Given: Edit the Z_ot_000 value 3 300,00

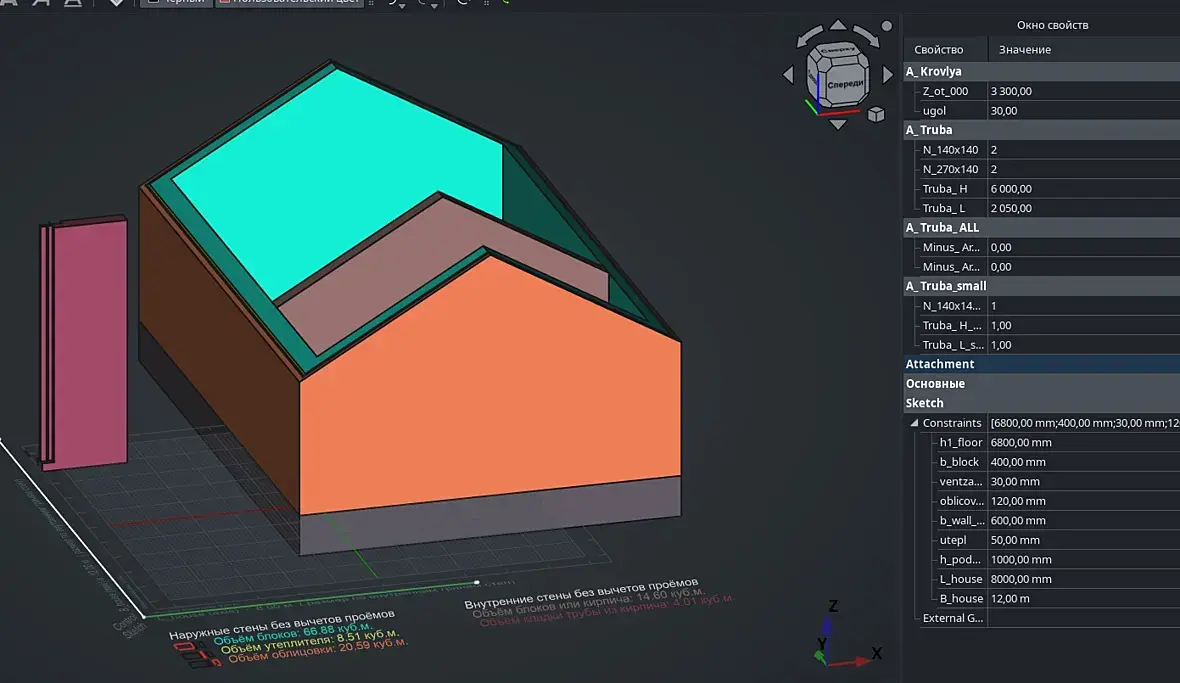Looking at the screenshot, I should point(1084,91).
